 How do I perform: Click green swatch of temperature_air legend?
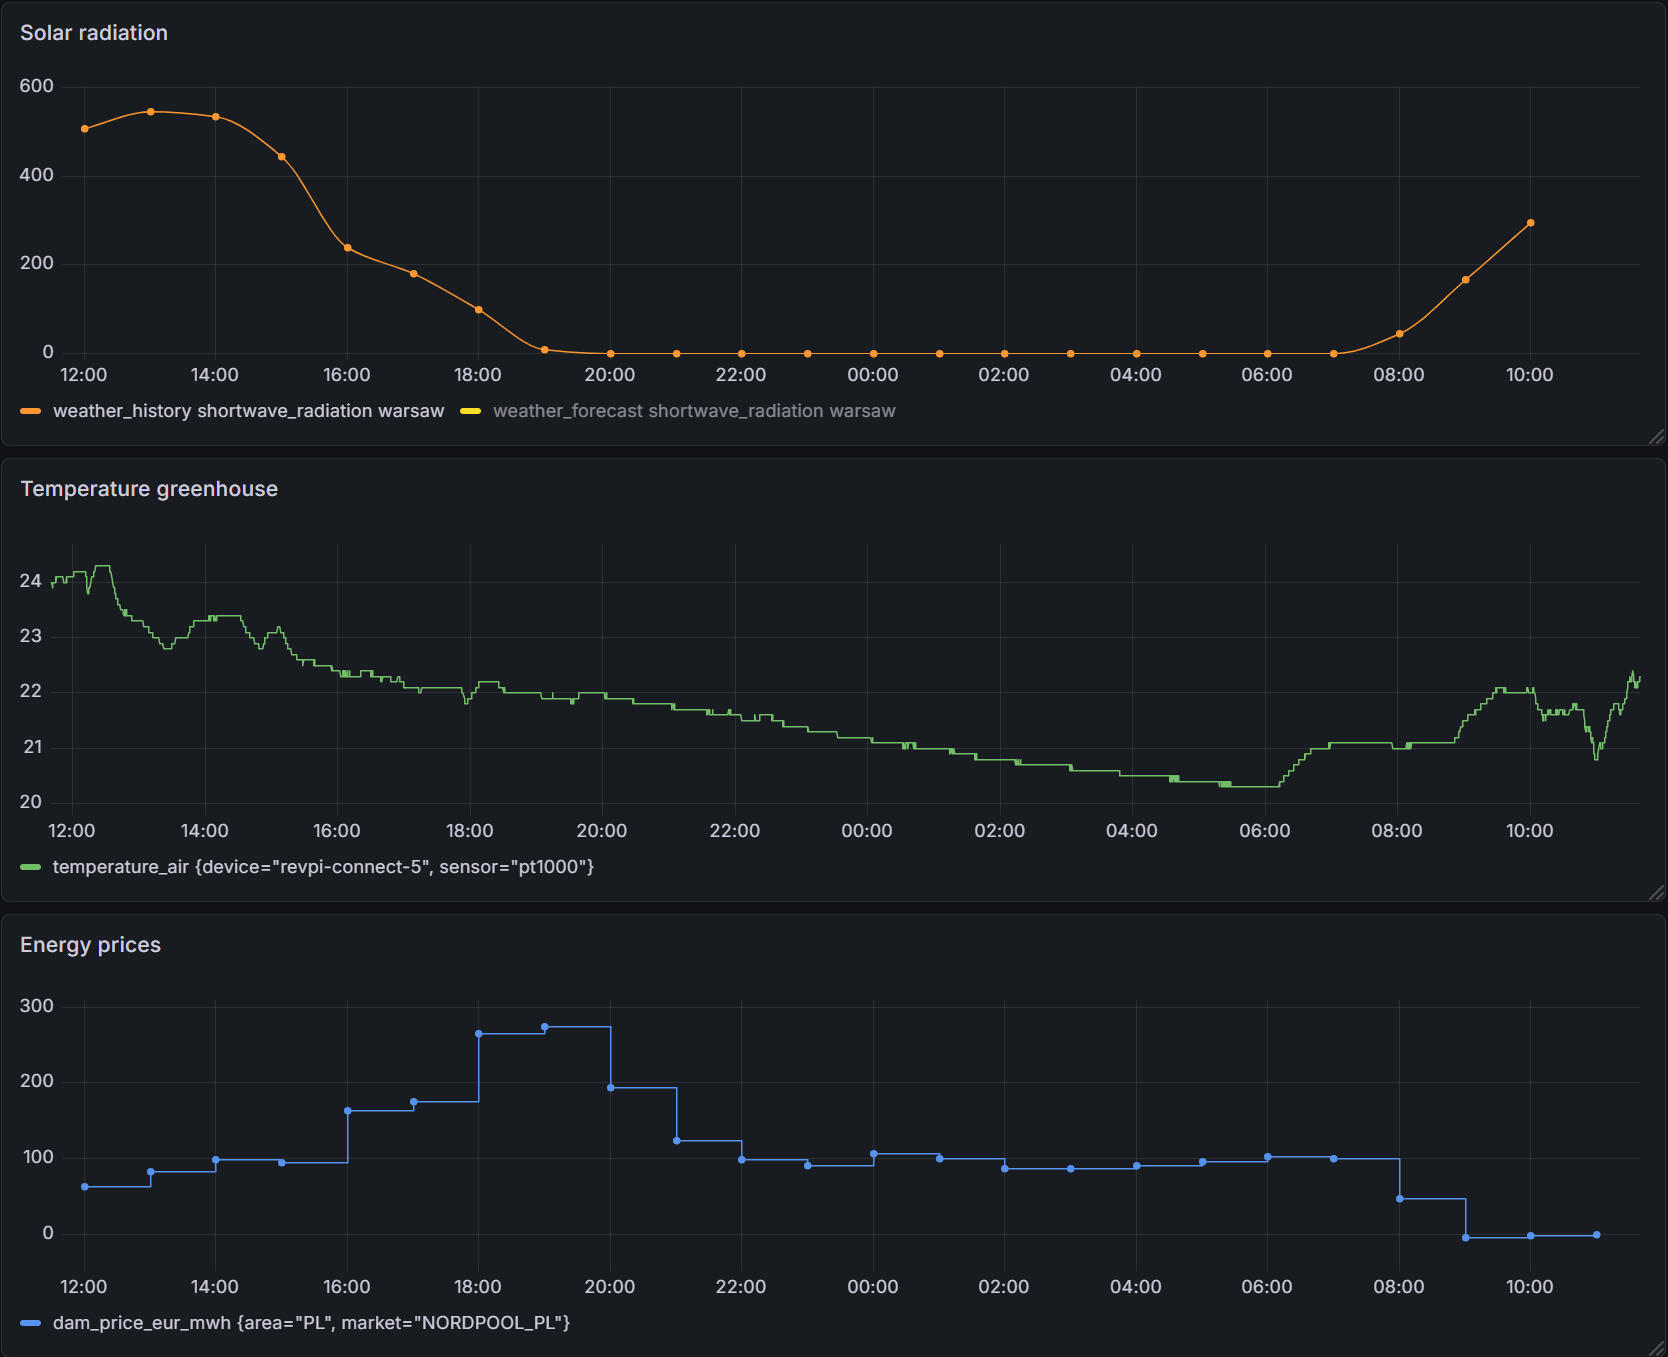coord(31,867)
